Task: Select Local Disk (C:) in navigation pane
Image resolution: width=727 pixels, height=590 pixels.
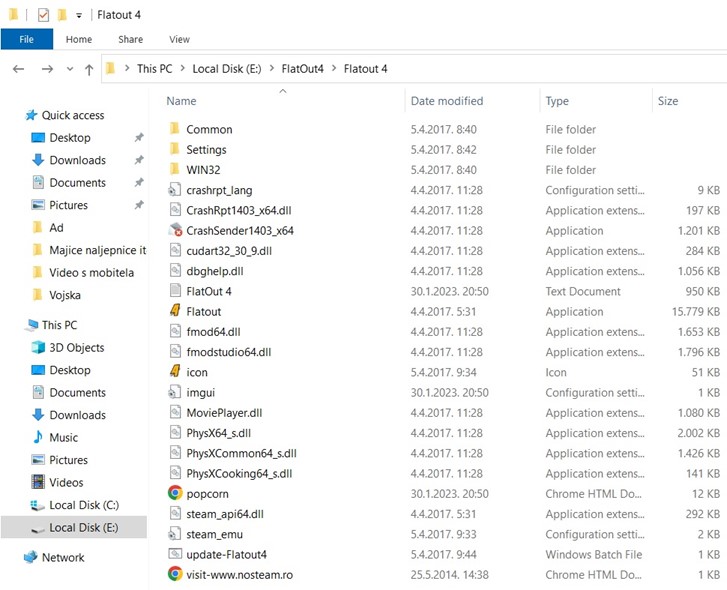Action: (x=84, y=505)
